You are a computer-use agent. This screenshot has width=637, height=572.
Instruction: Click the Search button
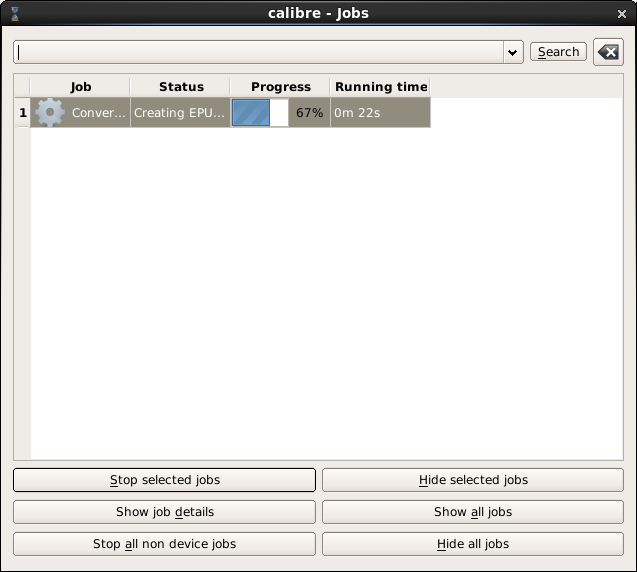point(558,52)
